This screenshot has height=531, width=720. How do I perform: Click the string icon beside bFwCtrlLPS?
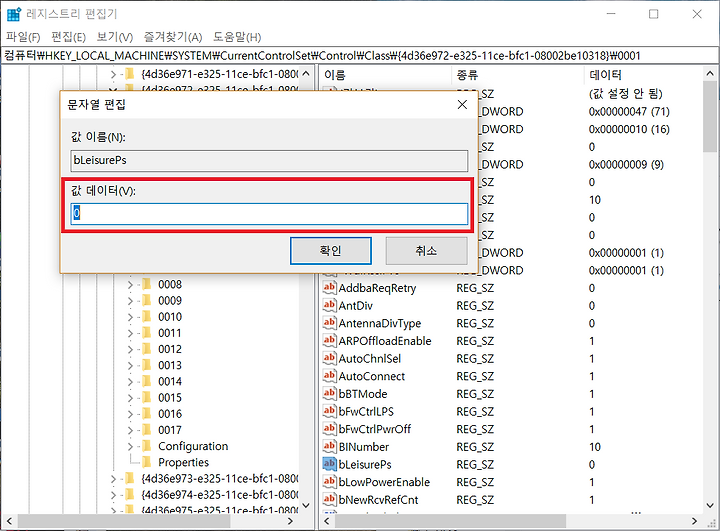(x=329, y=411)
